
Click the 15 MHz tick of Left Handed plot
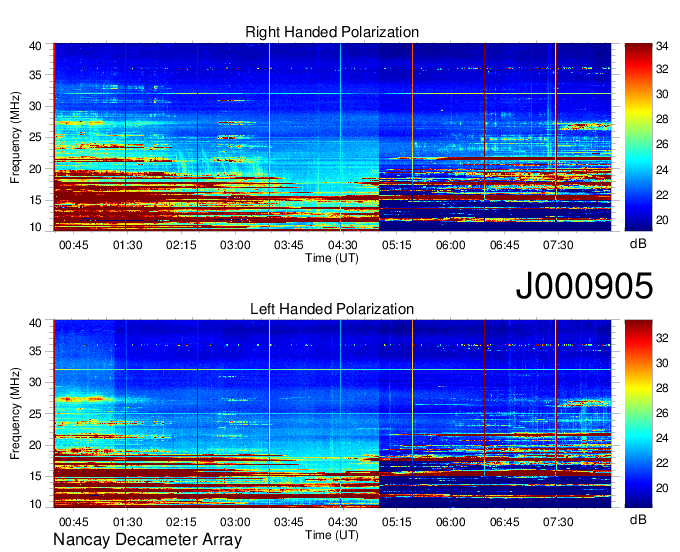[x=35, y=477]
